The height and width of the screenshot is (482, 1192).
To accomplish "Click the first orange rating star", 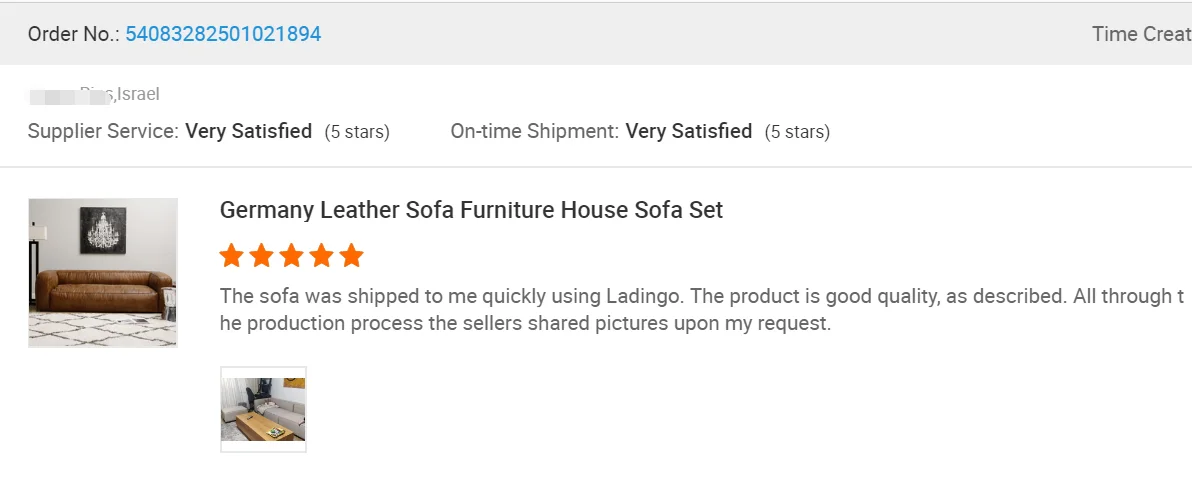I will click(x=232, y=256).
